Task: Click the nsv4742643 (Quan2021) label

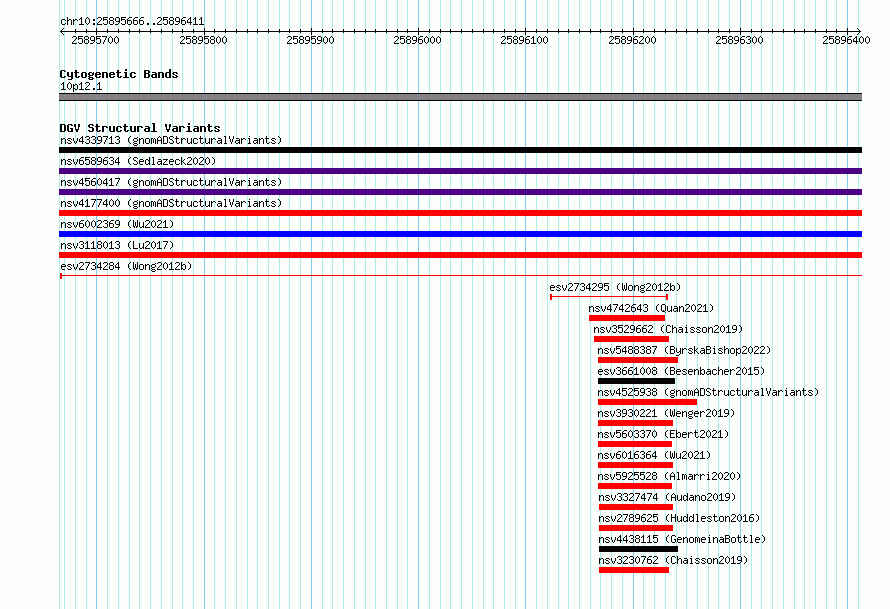Action: (x=651, y=308)
